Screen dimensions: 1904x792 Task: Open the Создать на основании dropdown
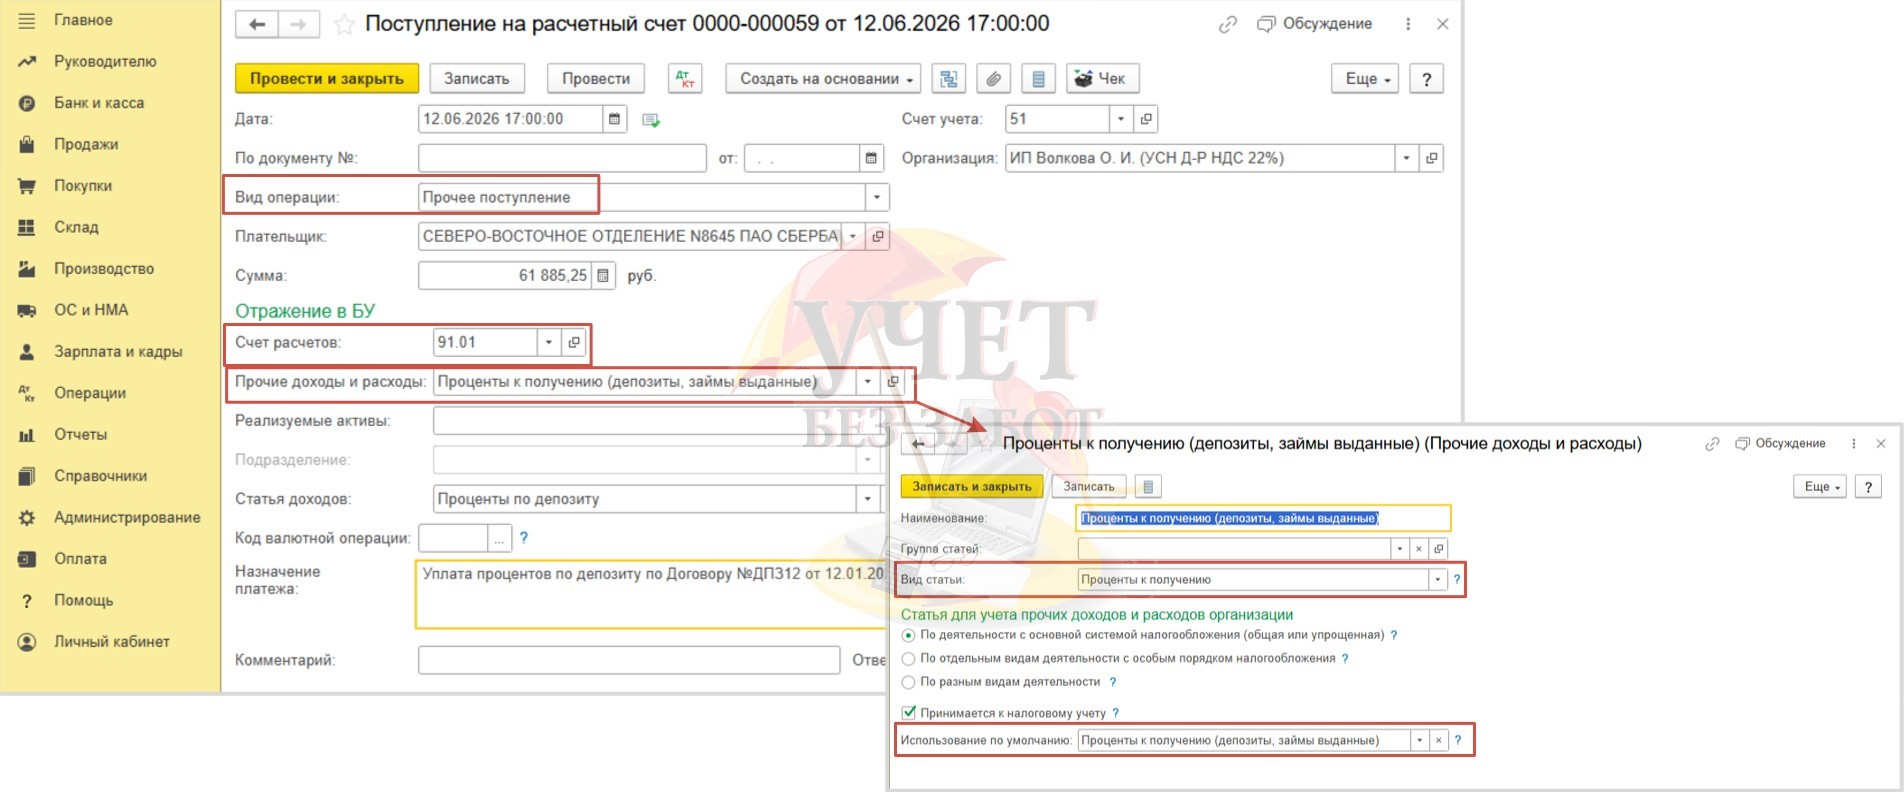[x=826, y=79]
